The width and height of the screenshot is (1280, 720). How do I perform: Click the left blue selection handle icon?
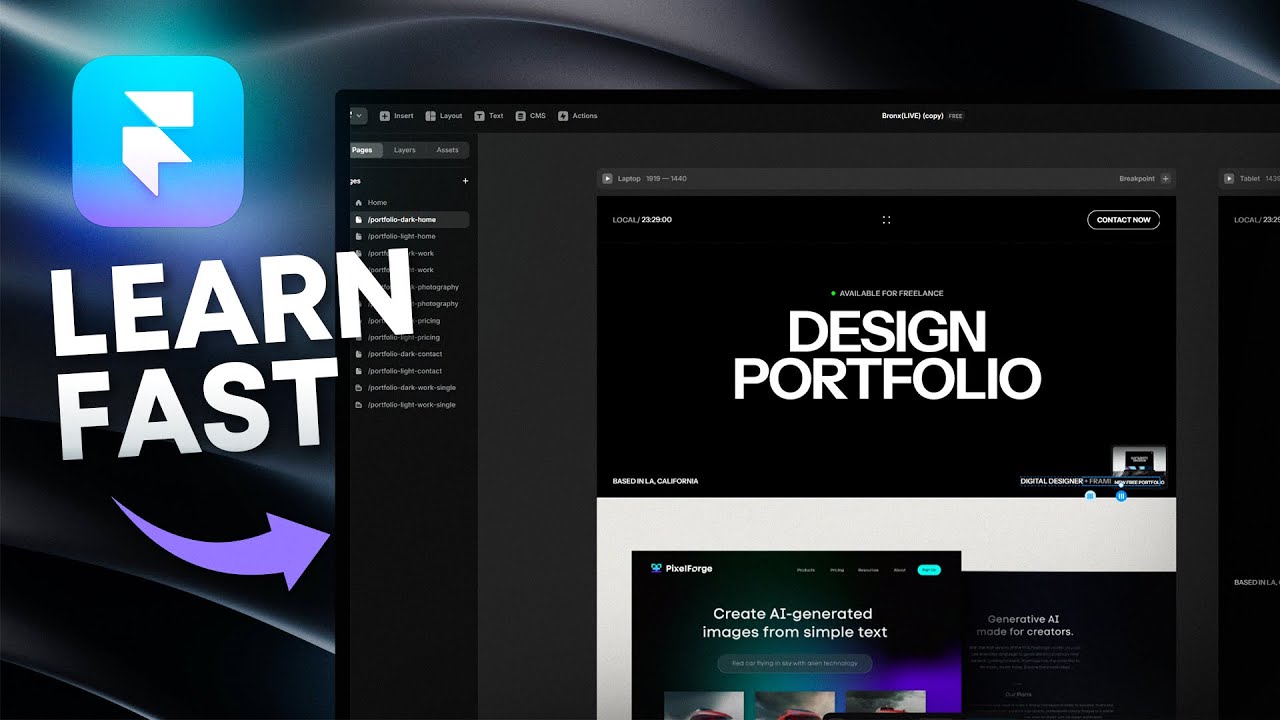point(1090,496)
